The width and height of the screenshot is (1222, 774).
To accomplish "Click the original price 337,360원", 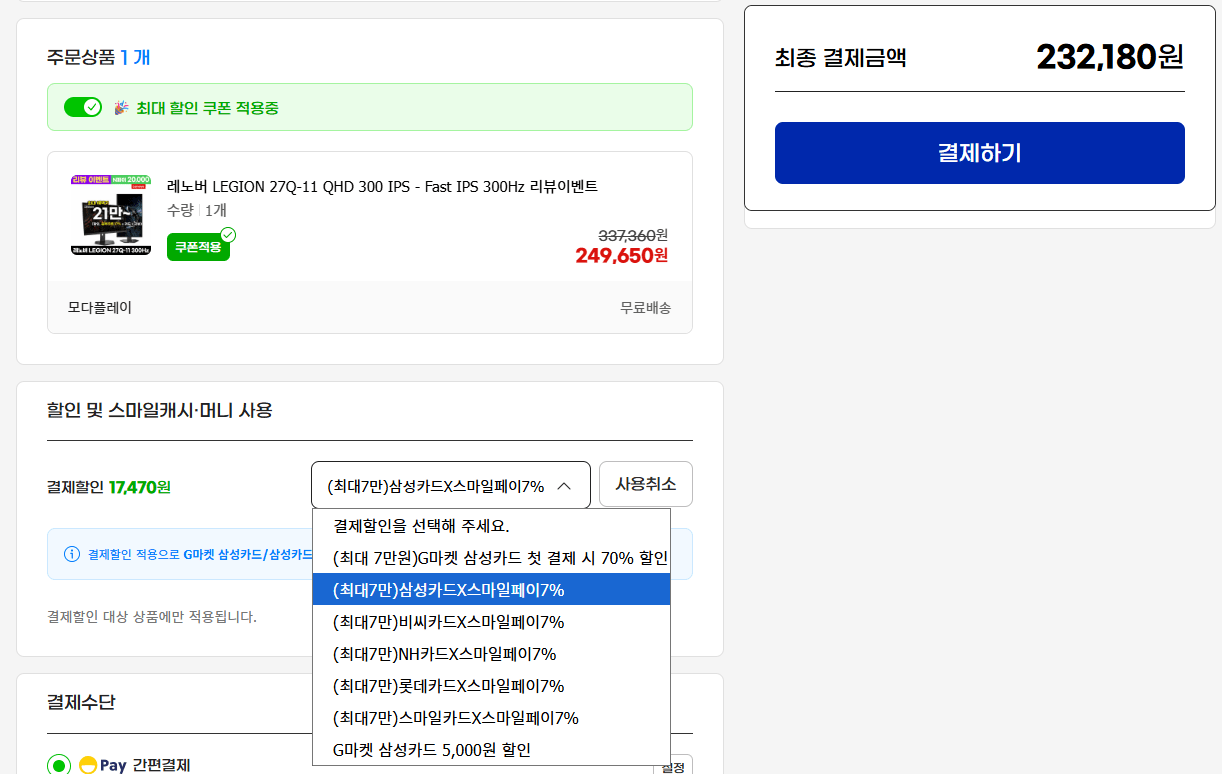I will [x=633, y=235].
